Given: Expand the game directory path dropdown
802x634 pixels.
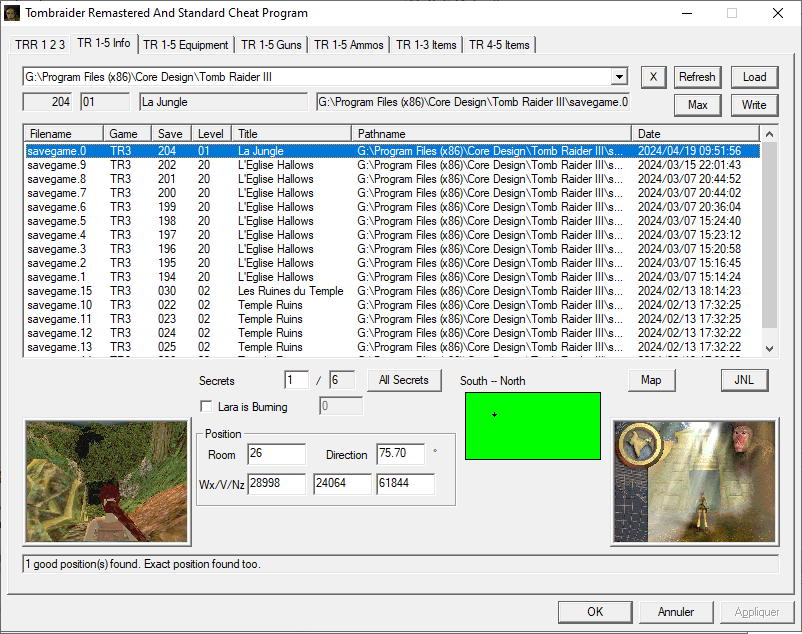Looking at the screenshot, I should (619, 77).
